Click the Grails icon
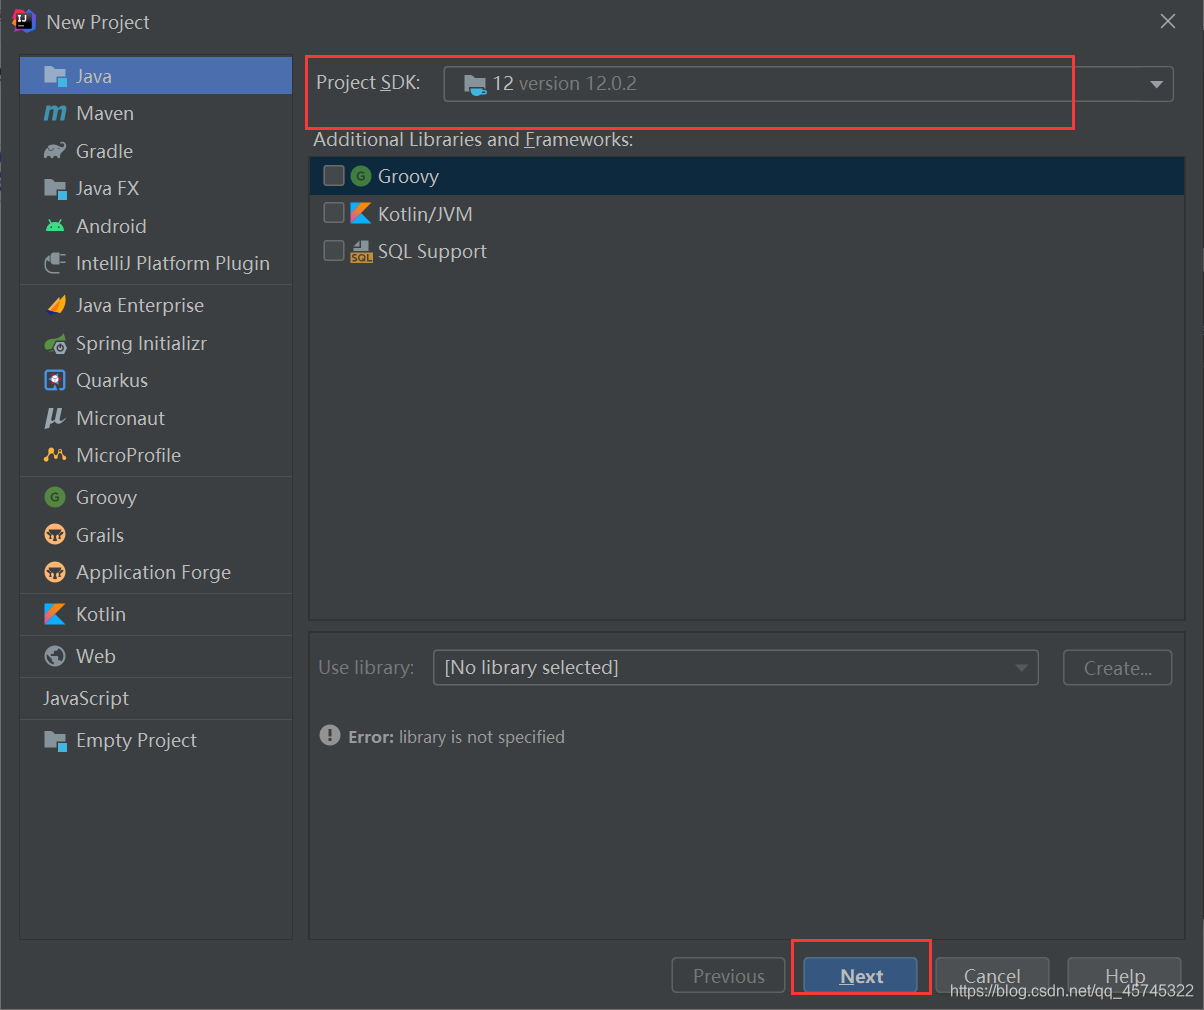The width and height of the screenshot is (1204, 1010). [x=55, y=535]
